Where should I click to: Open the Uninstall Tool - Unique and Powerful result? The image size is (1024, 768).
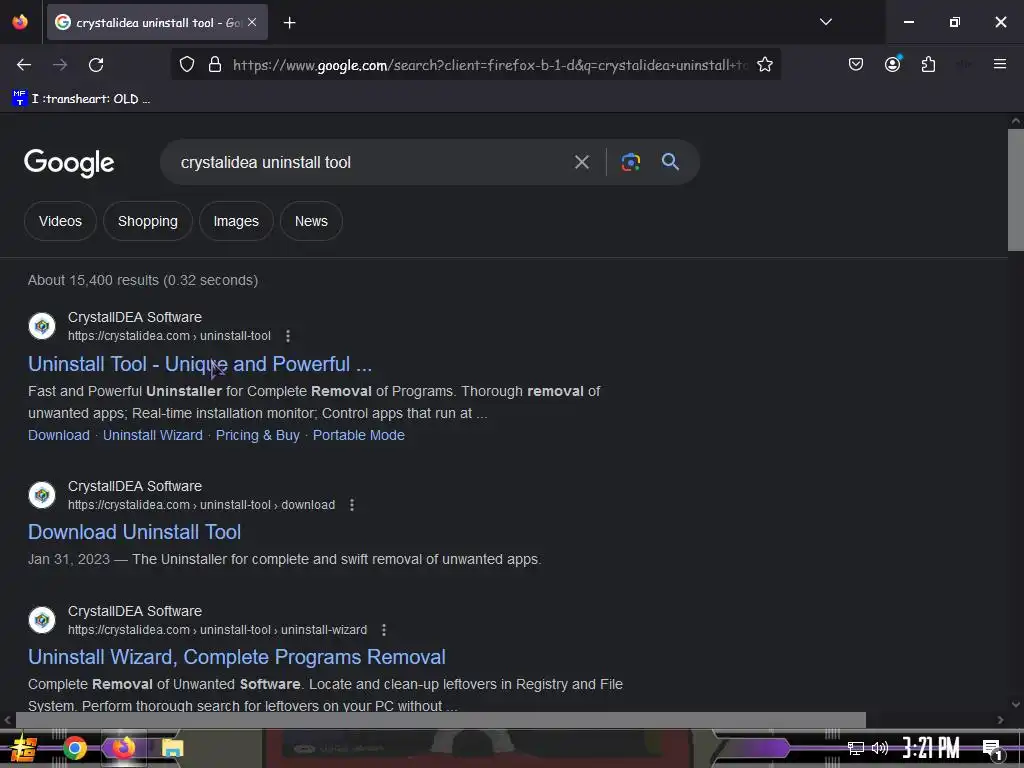[x=200, y=364]
